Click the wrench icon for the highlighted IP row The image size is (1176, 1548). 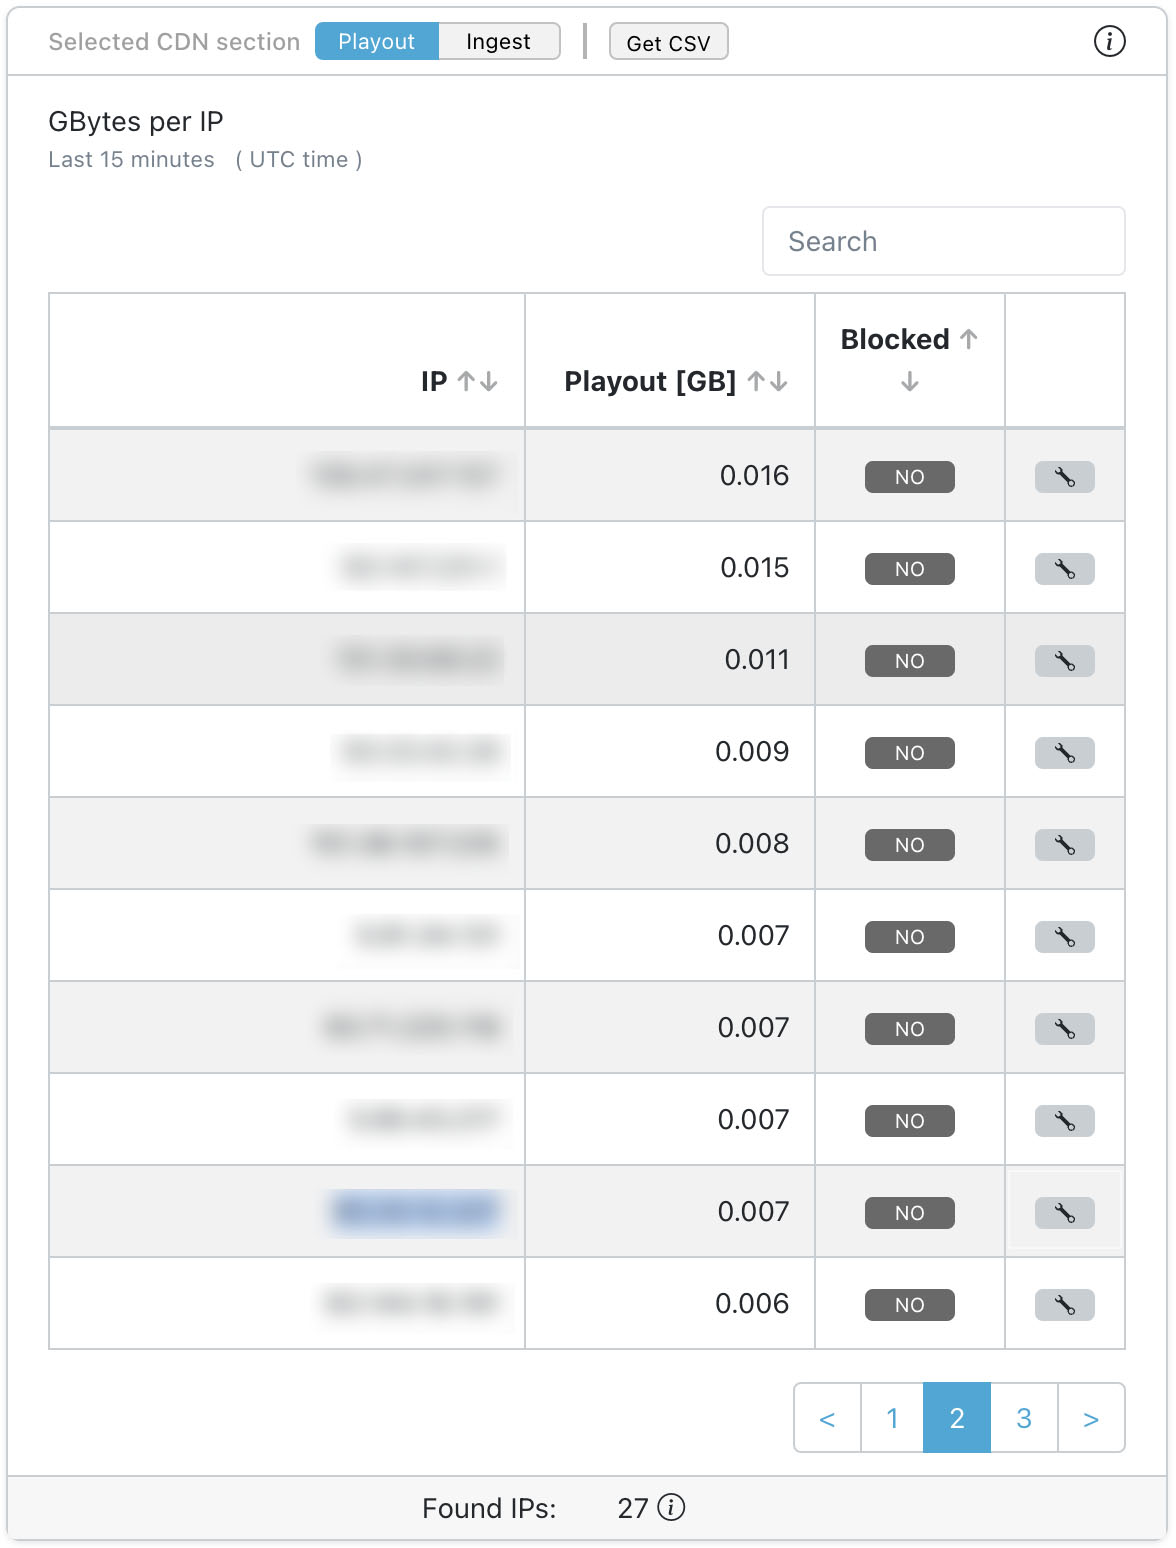[1064, 1212]
